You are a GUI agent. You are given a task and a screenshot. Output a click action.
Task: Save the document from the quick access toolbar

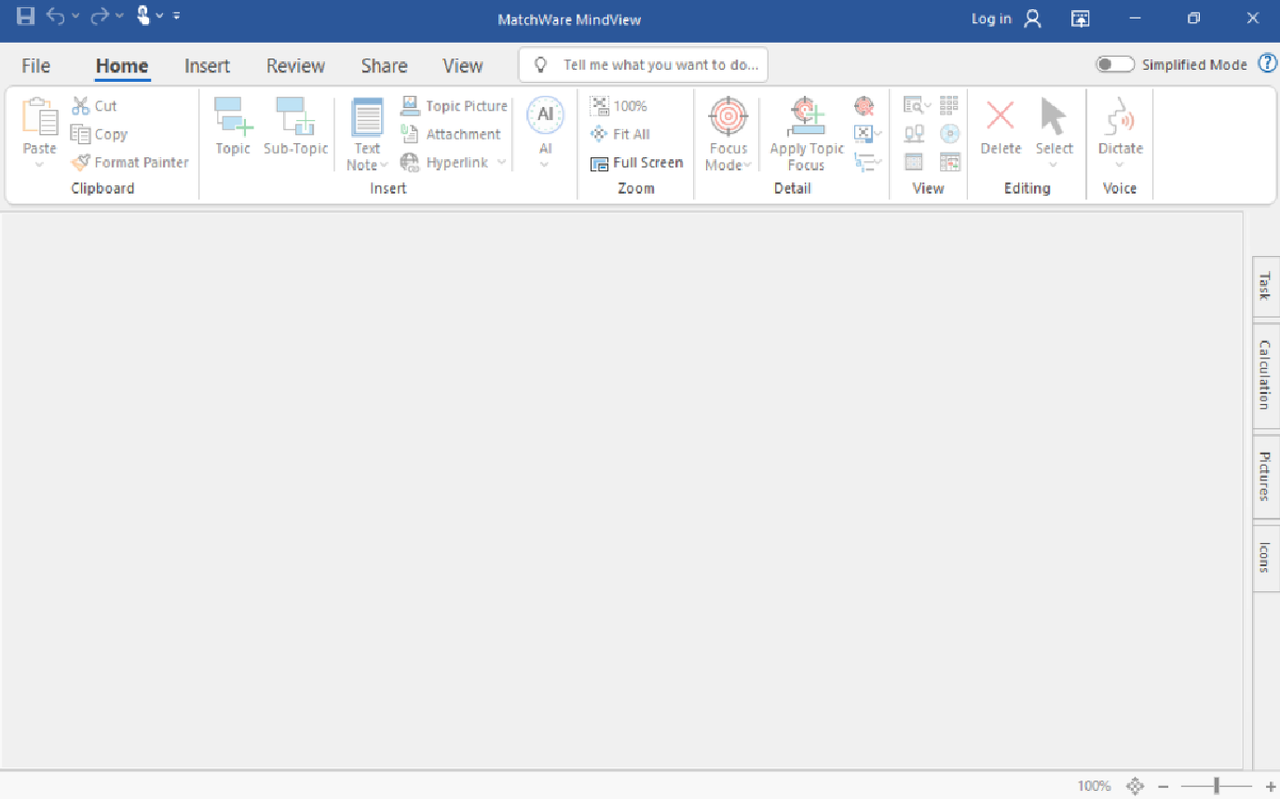tap(26, 16)
